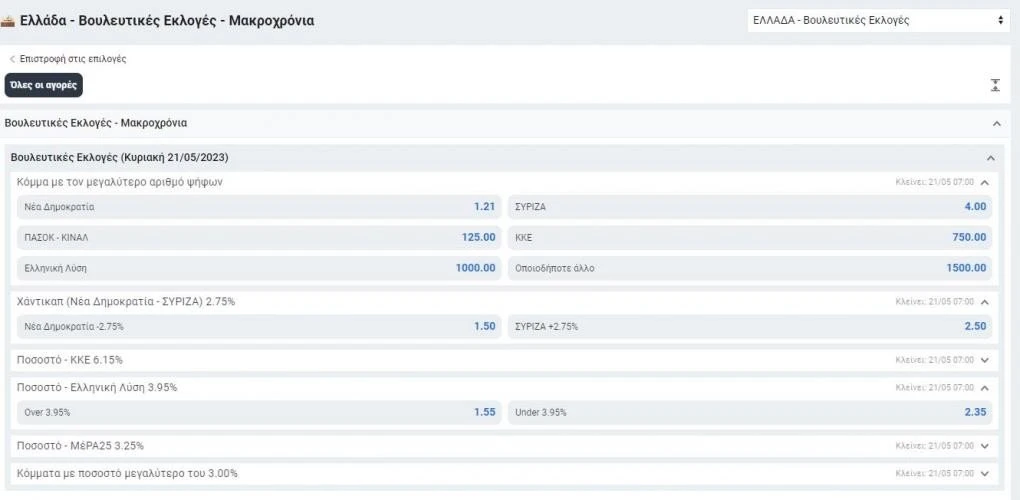Collapse Βουλευτικές Εκλογές (Κυριακή 21/05/2023) group

(x=990, y=158)
